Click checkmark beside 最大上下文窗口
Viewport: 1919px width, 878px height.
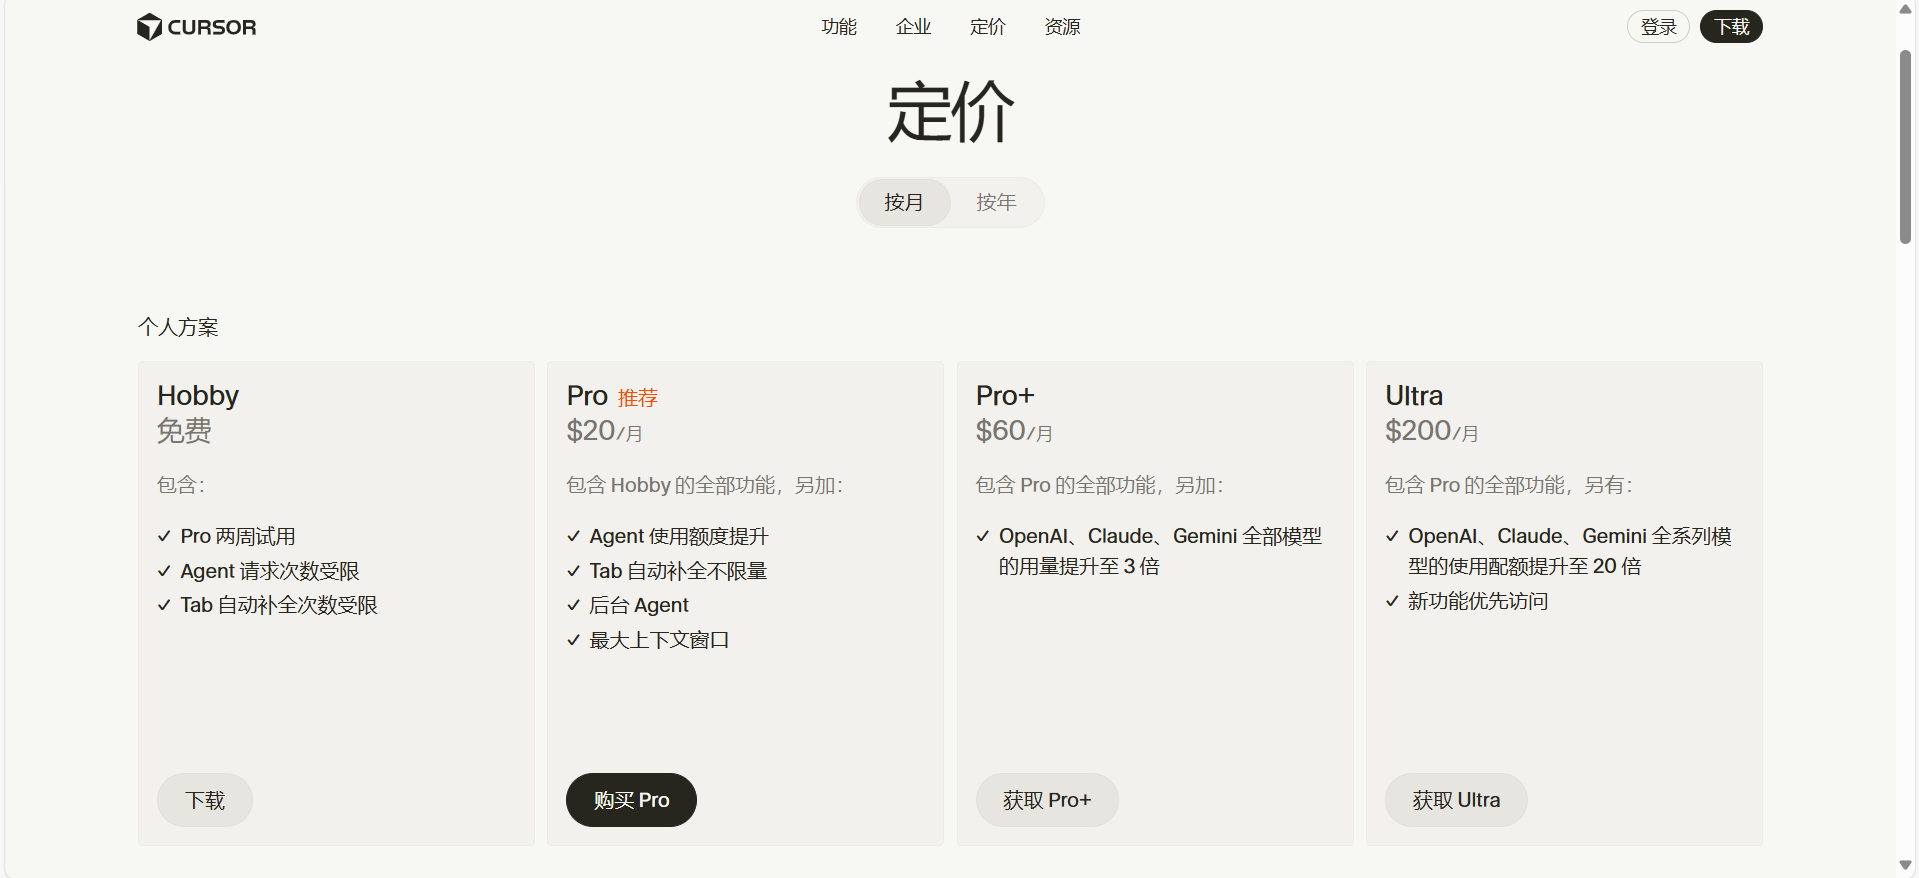tap(573, 641)
